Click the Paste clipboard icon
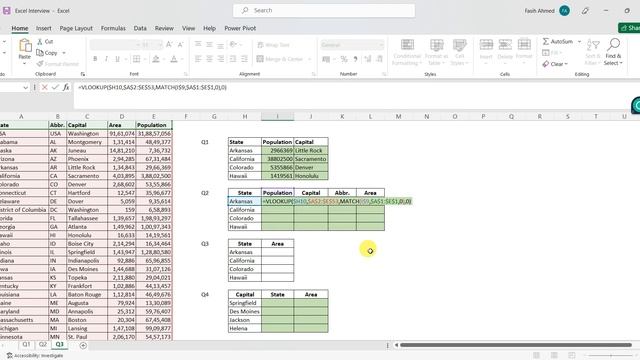Screen dimensions: 640x360 tap(25, 46)
